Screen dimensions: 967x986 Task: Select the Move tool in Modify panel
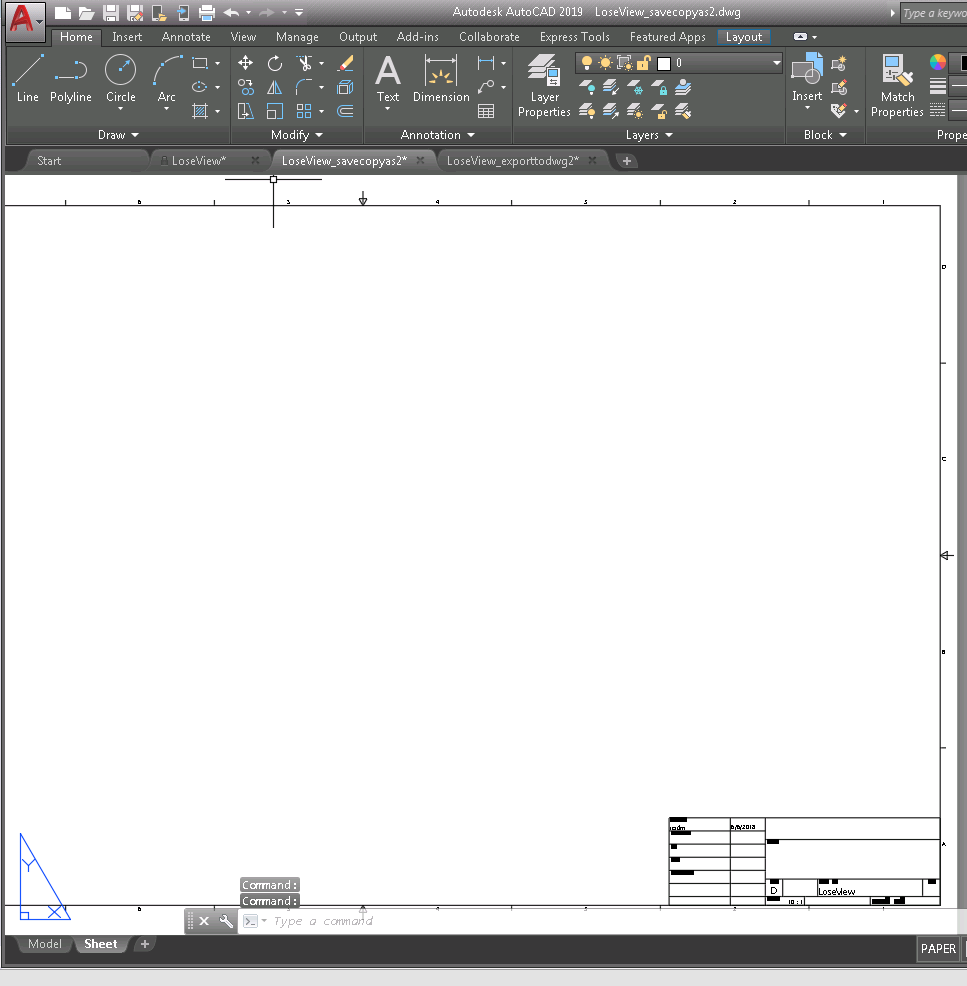pos(245,62)
